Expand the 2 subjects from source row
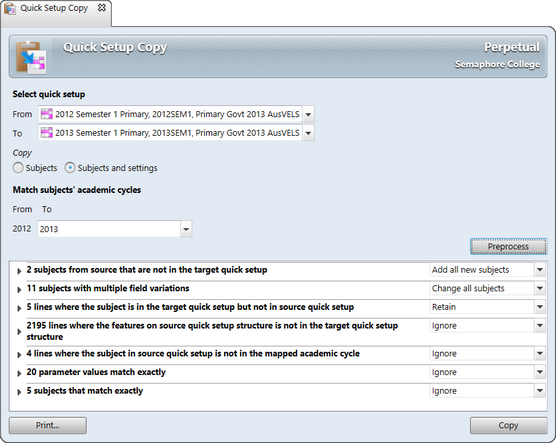556x443 pixels. point(19,271)
